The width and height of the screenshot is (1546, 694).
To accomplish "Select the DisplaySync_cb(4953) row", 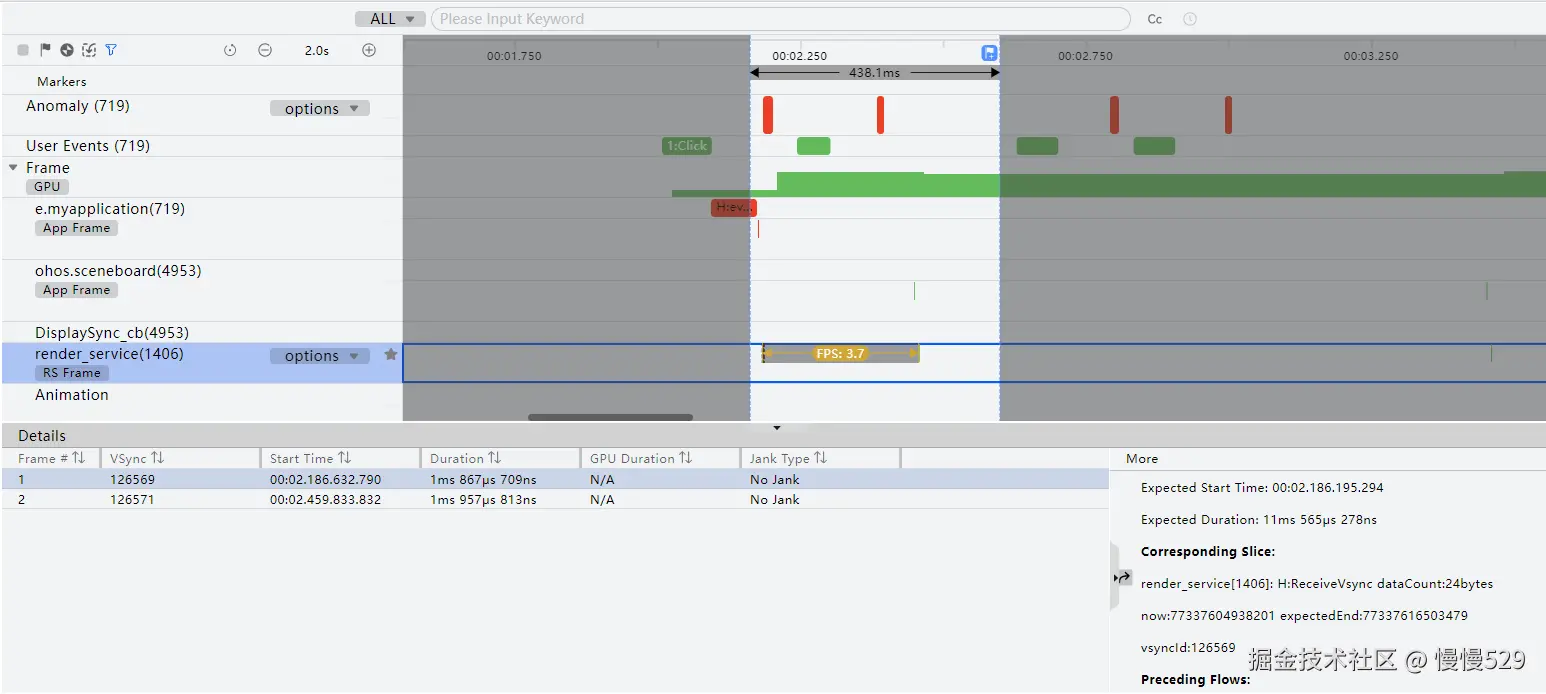I will (x=112, y=333).
